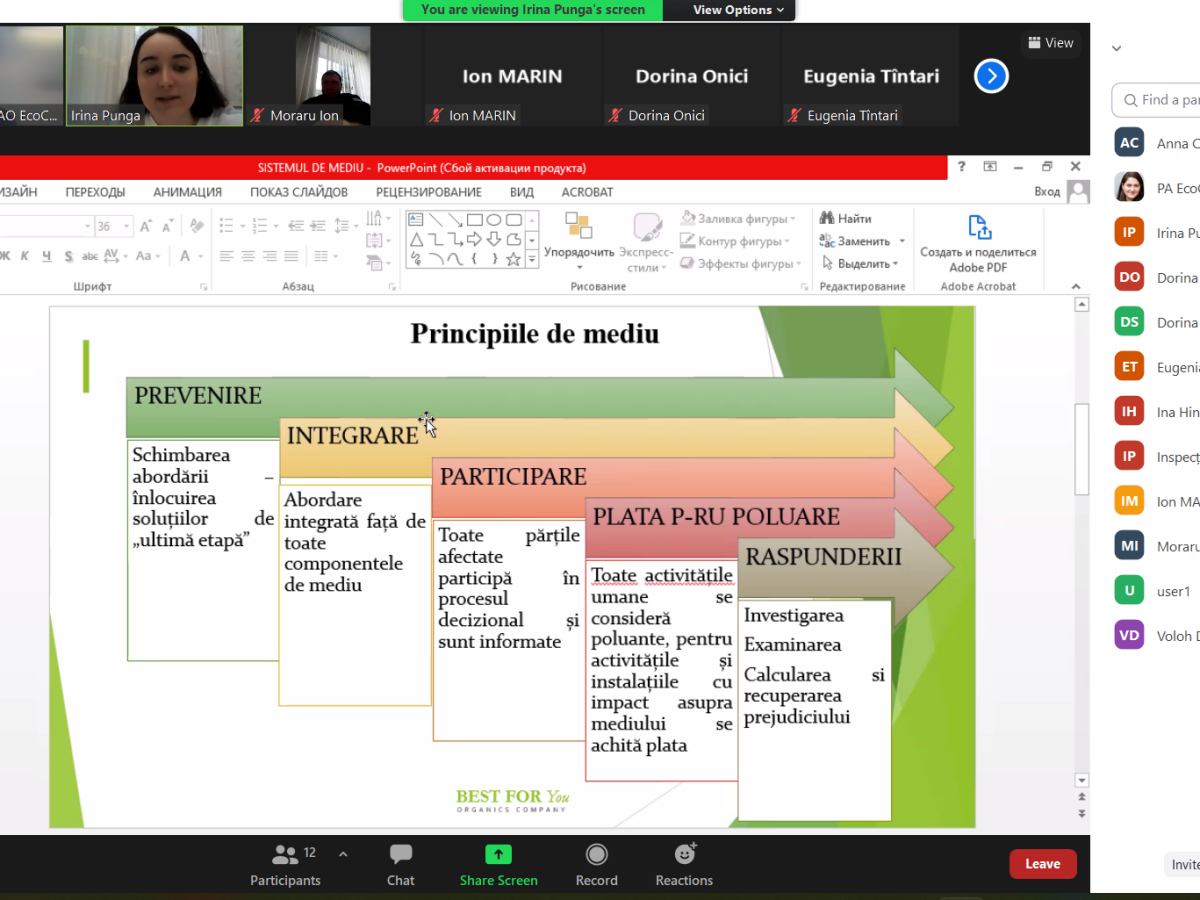Viewport: 1200px width, 900px height.
Task: Select the Eugenia Tîntari participant tile
Action: [870, 75]
